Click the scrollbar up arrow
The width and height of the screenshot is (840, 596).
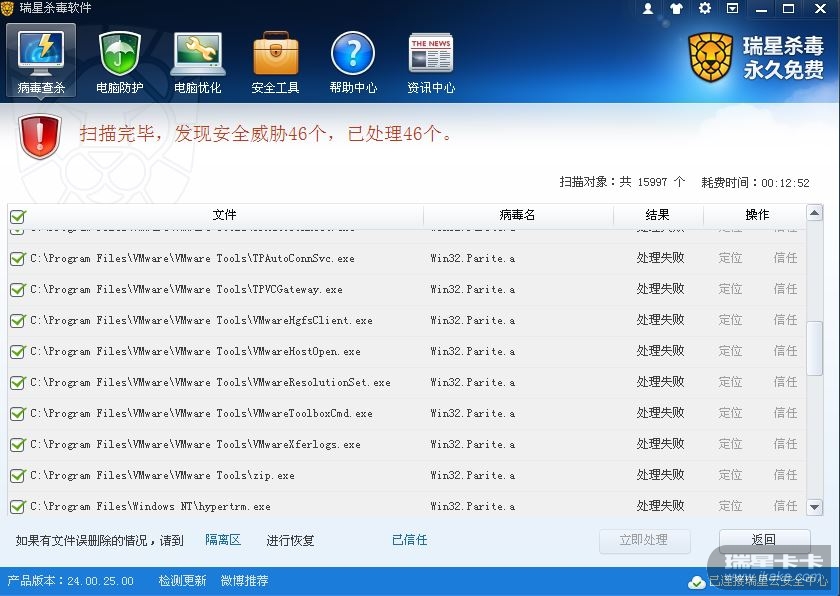814,213
